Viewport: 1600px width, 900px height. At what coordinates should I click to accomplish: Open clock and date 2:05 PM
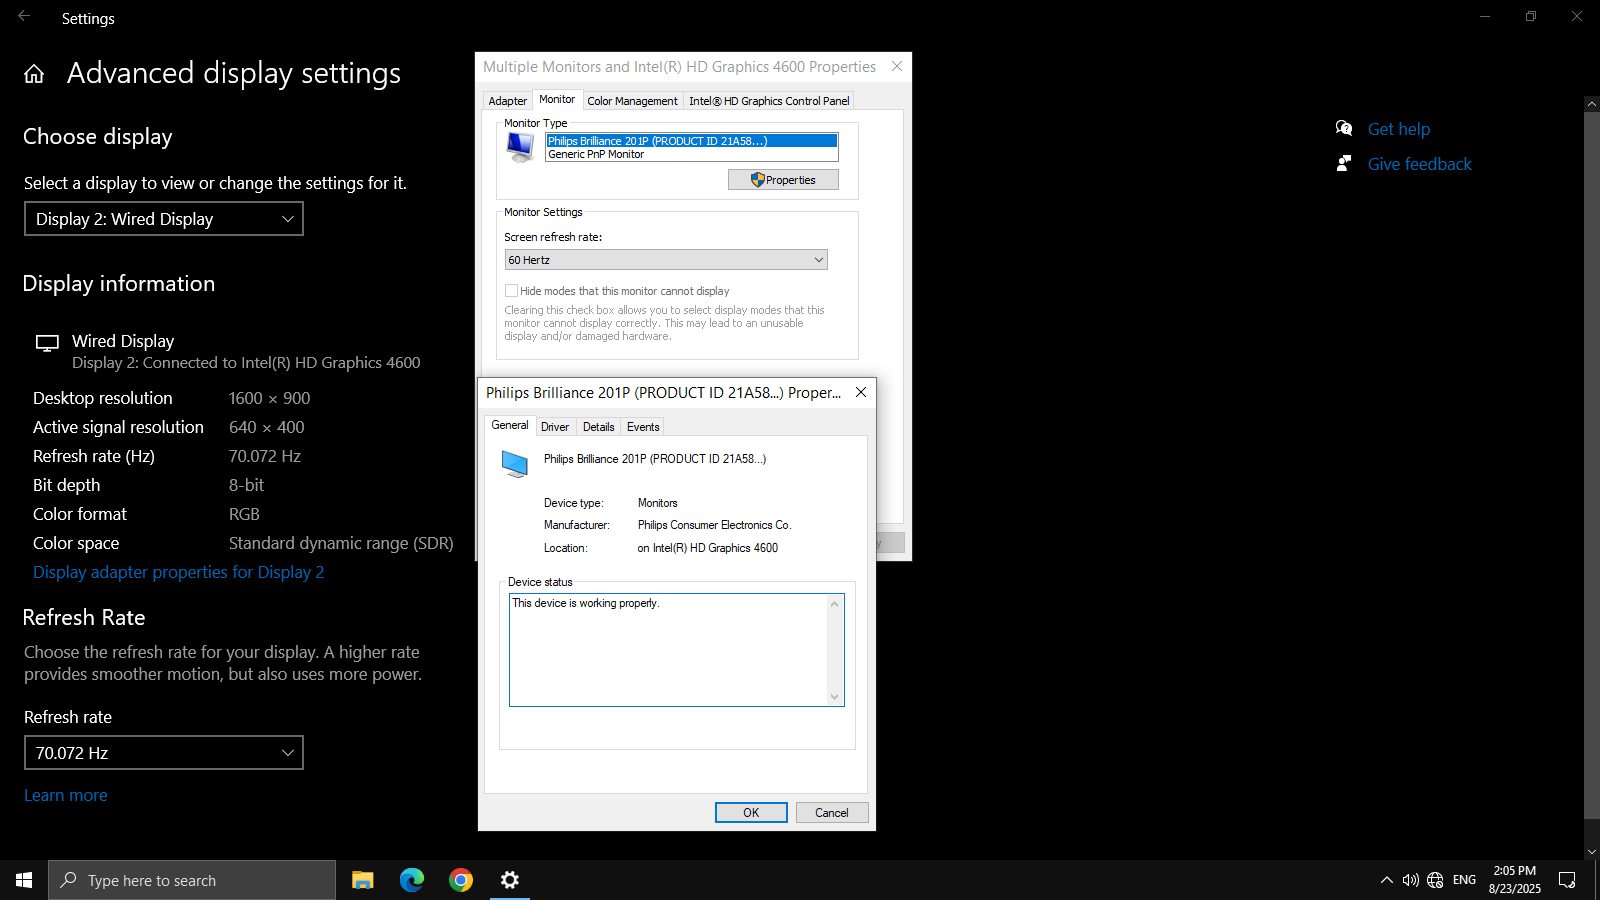(x=1514, y=880)
